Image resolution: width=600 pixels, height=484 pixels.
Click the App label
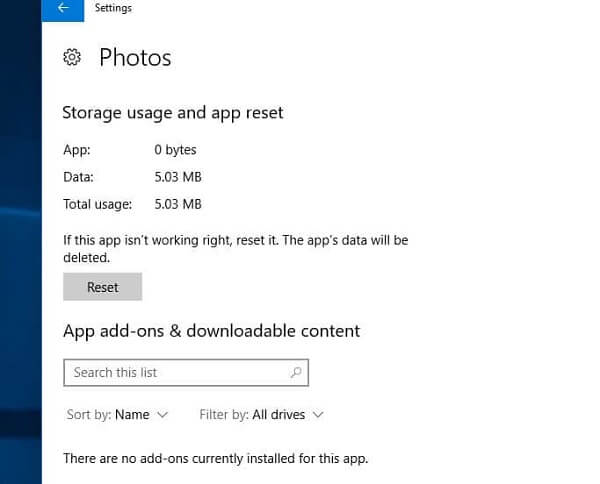pyautogui.click(x=76, y=150)
